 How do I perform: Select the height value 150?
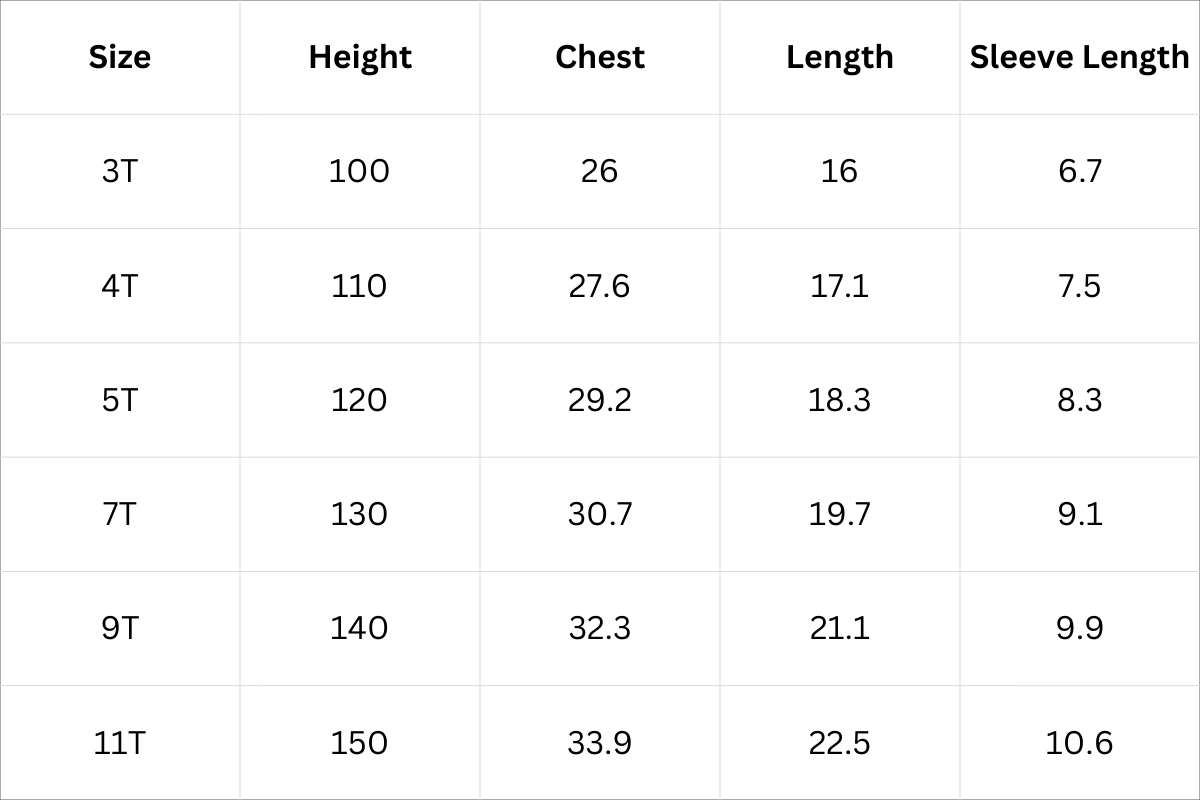[360, 743]
